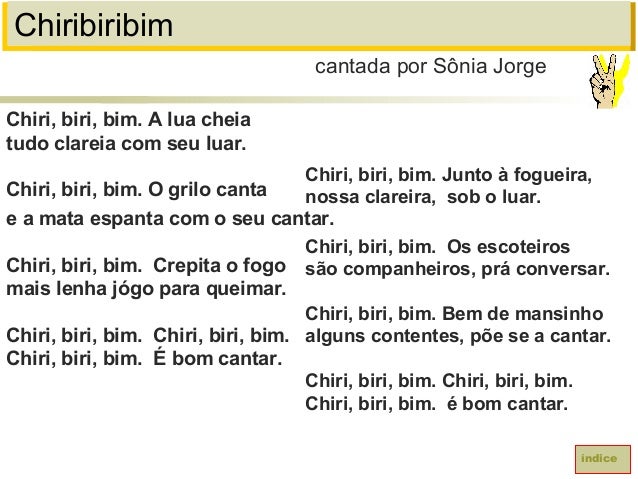Click the line 'tudo clareia com seu luar'
Image resolution: width=638 pixels, height=479 pixels.
pos(126,142)
